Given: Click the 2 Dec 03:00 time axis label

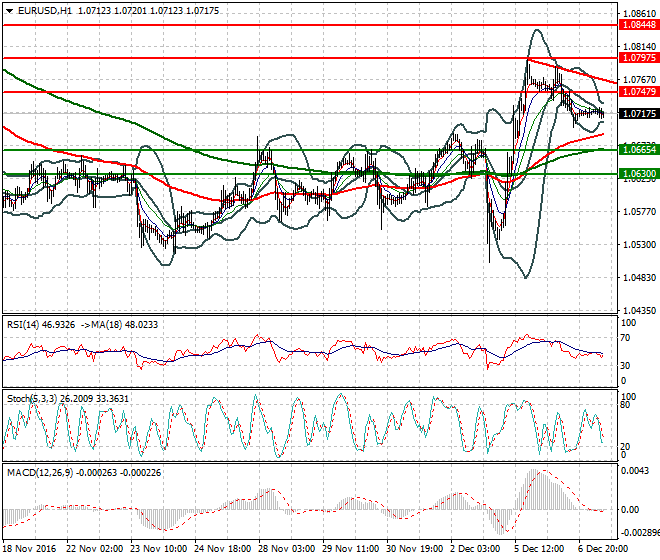Looking at the screenshot, I should point(476,549).
